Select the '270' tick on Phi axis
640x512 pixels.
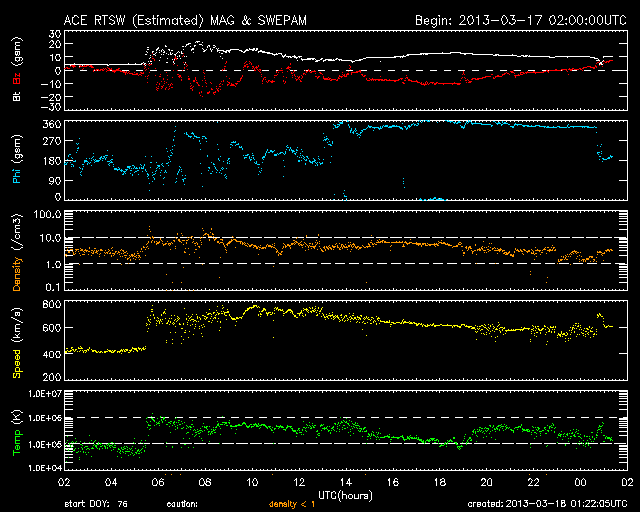(x=52, y=142)
